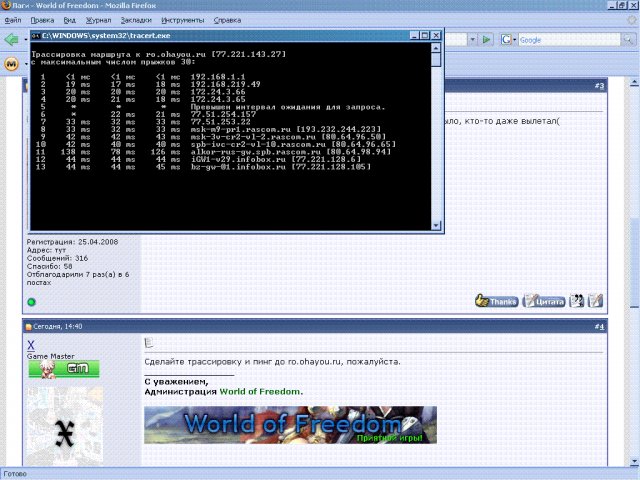Click the Готово status bar text
The width and height of the screenshot is (640, 480).
pyautogui.click(x=15, y=474)
